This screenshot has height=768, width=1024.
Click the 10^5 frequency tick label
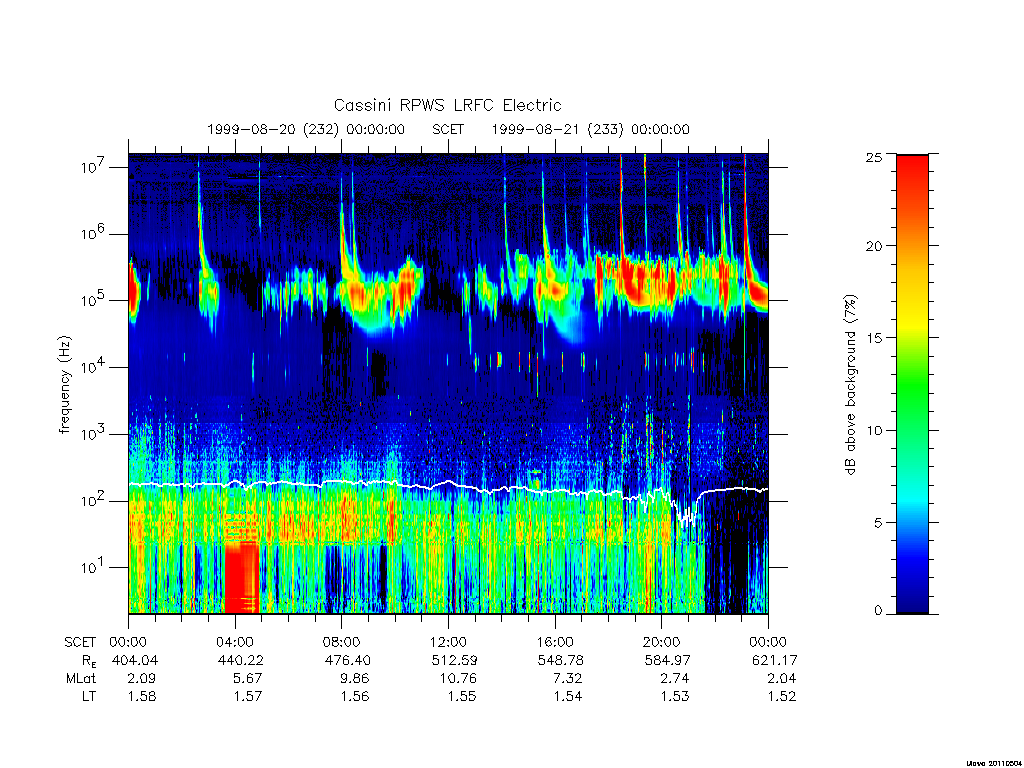(x=95, y=300)
